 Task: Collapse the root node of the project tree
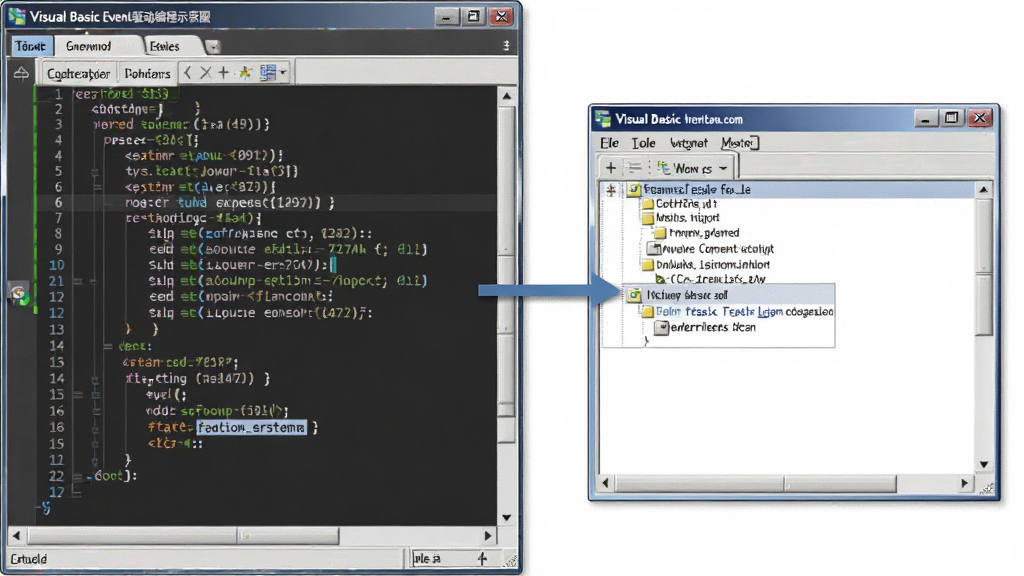click(x=611, y=190)
